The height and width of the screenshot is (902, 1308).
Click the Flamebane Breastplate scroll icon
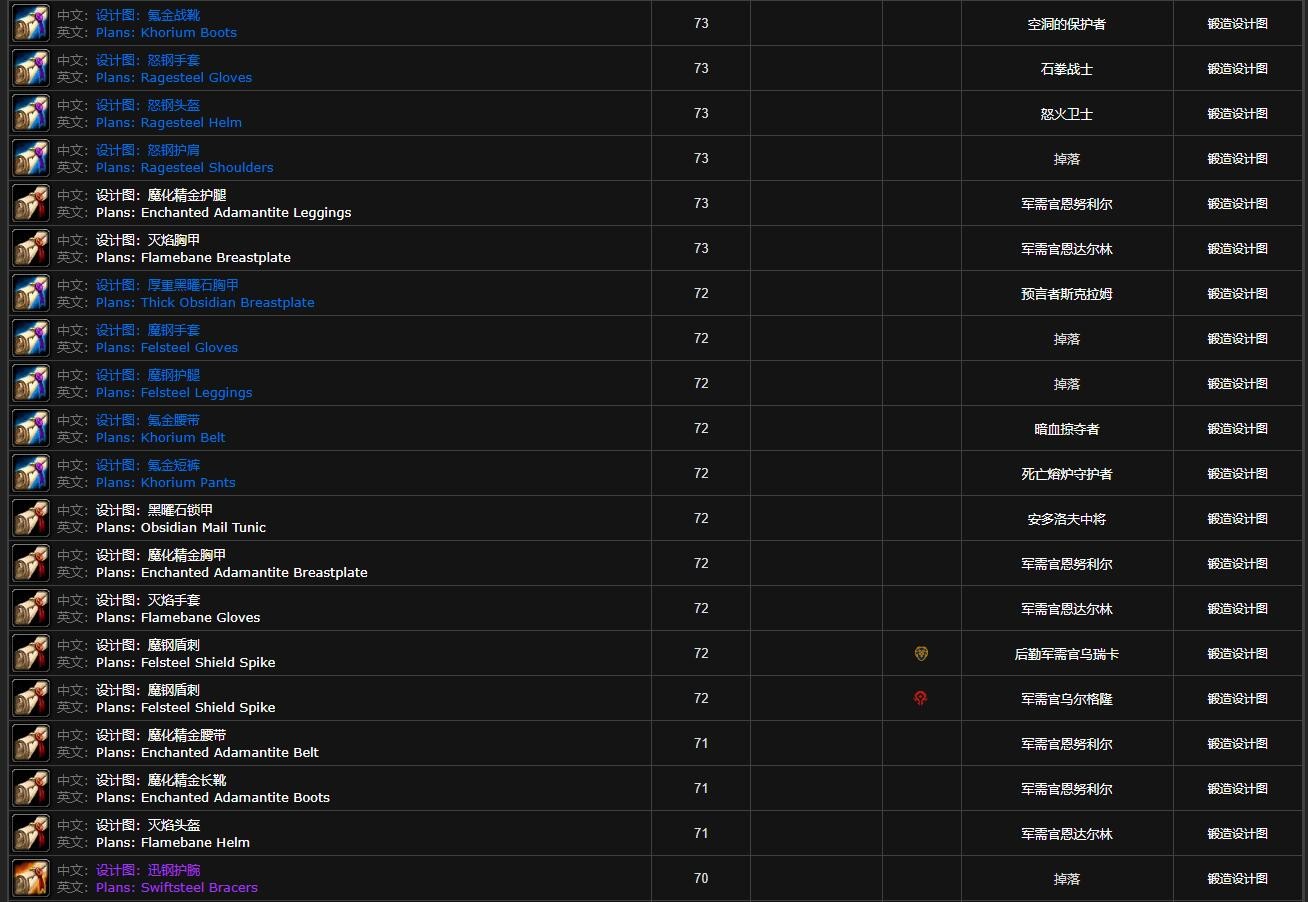31,249
